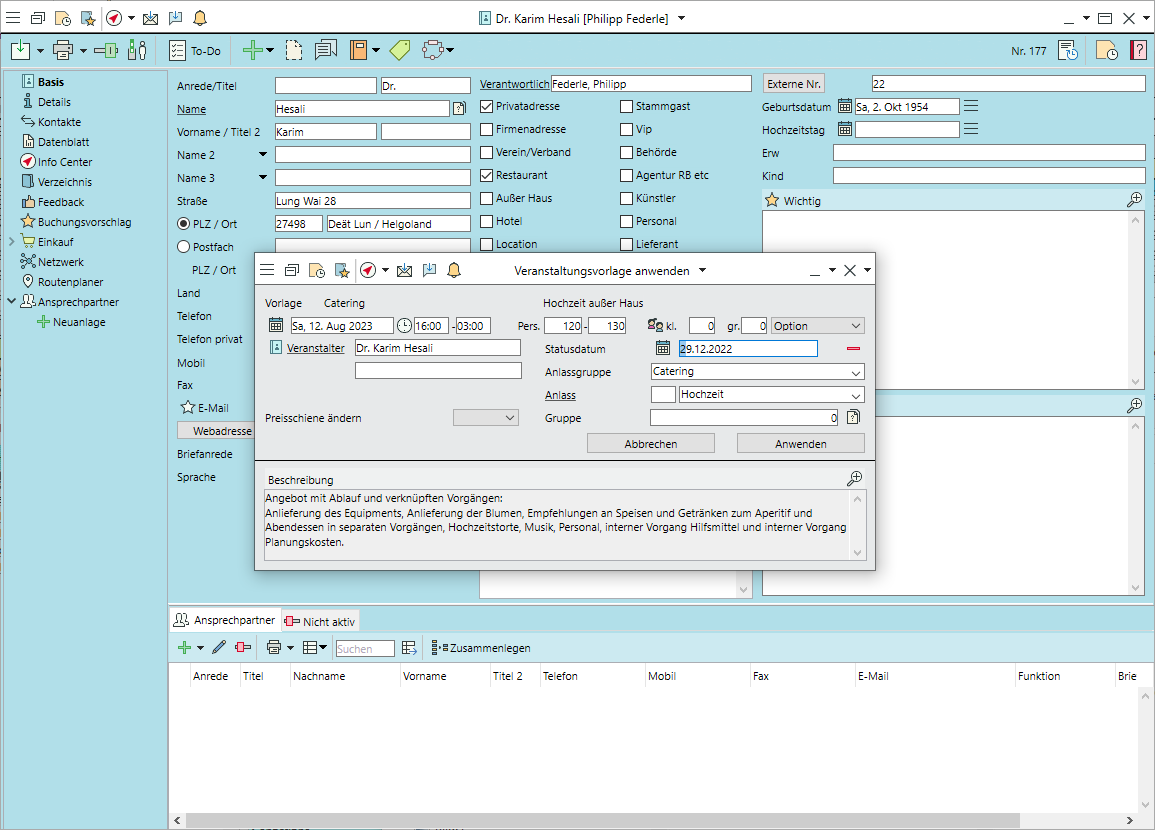
Task: Open the calendar icon next to Geburtsdatum
Action: 845,106
